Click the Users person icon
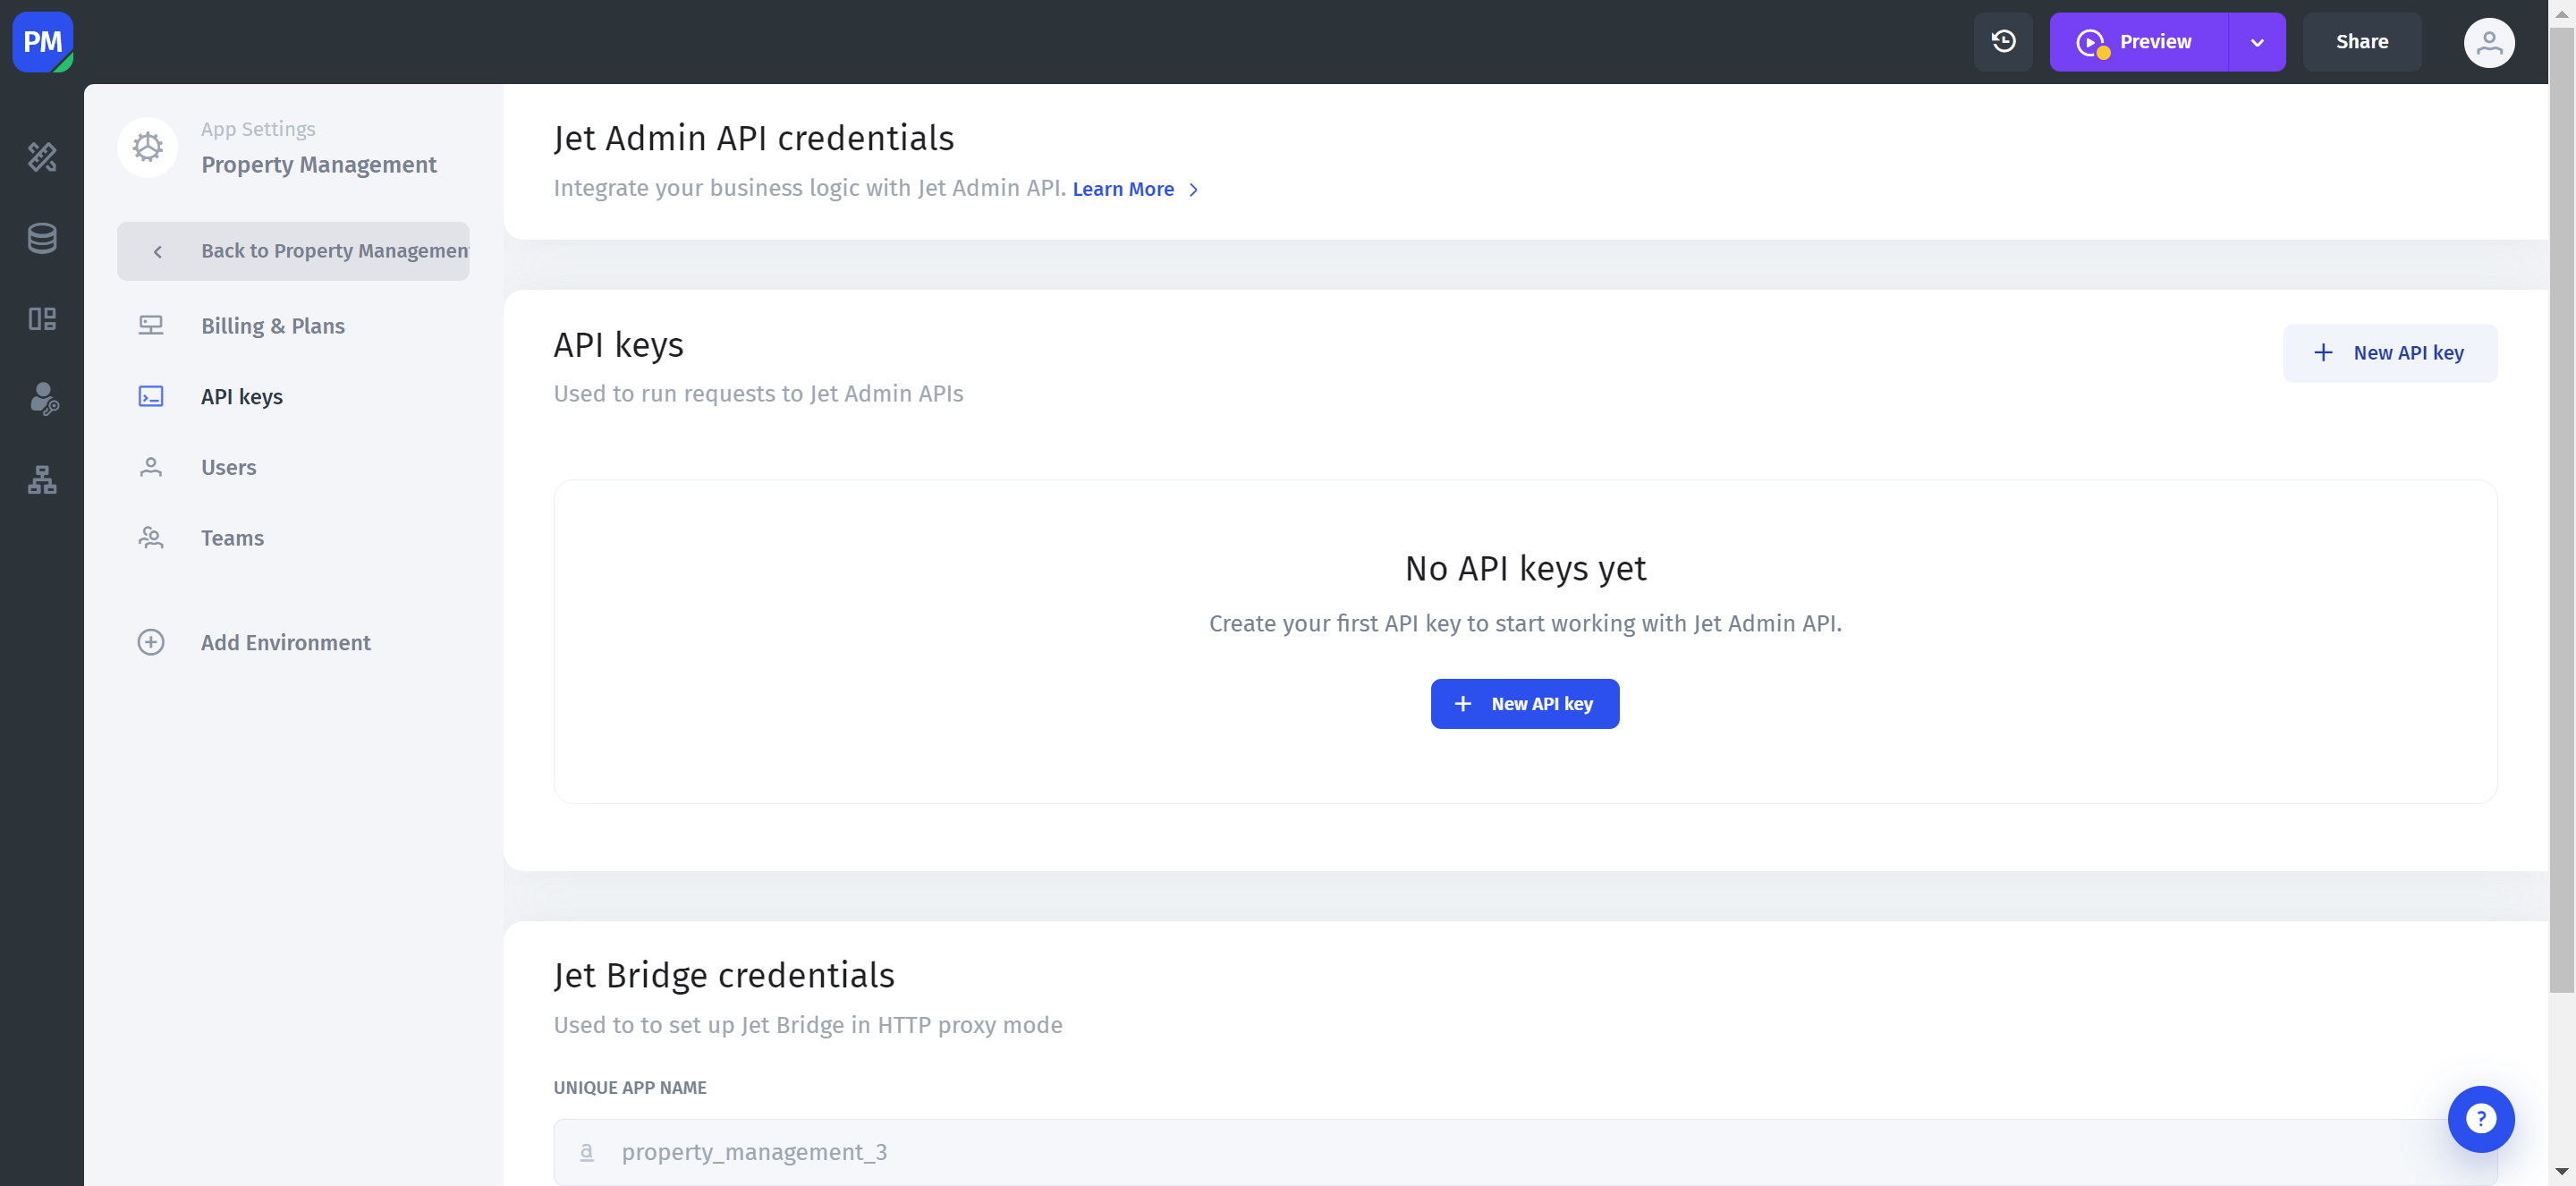The image size is (2576, 1186). pos(151,467)
